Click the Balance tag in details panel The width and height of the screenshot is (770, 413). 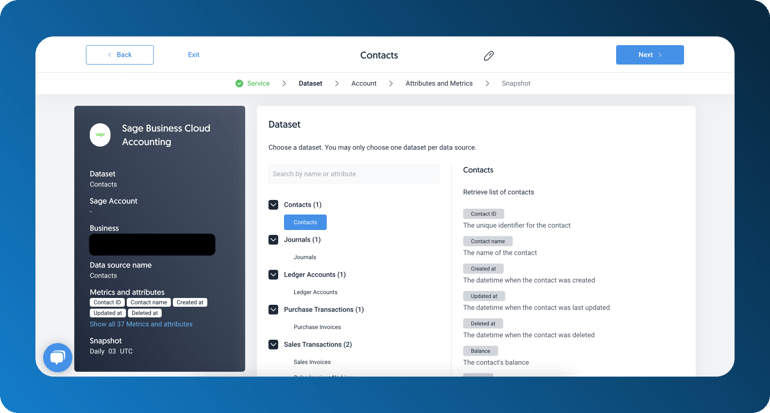pos(480,351)
